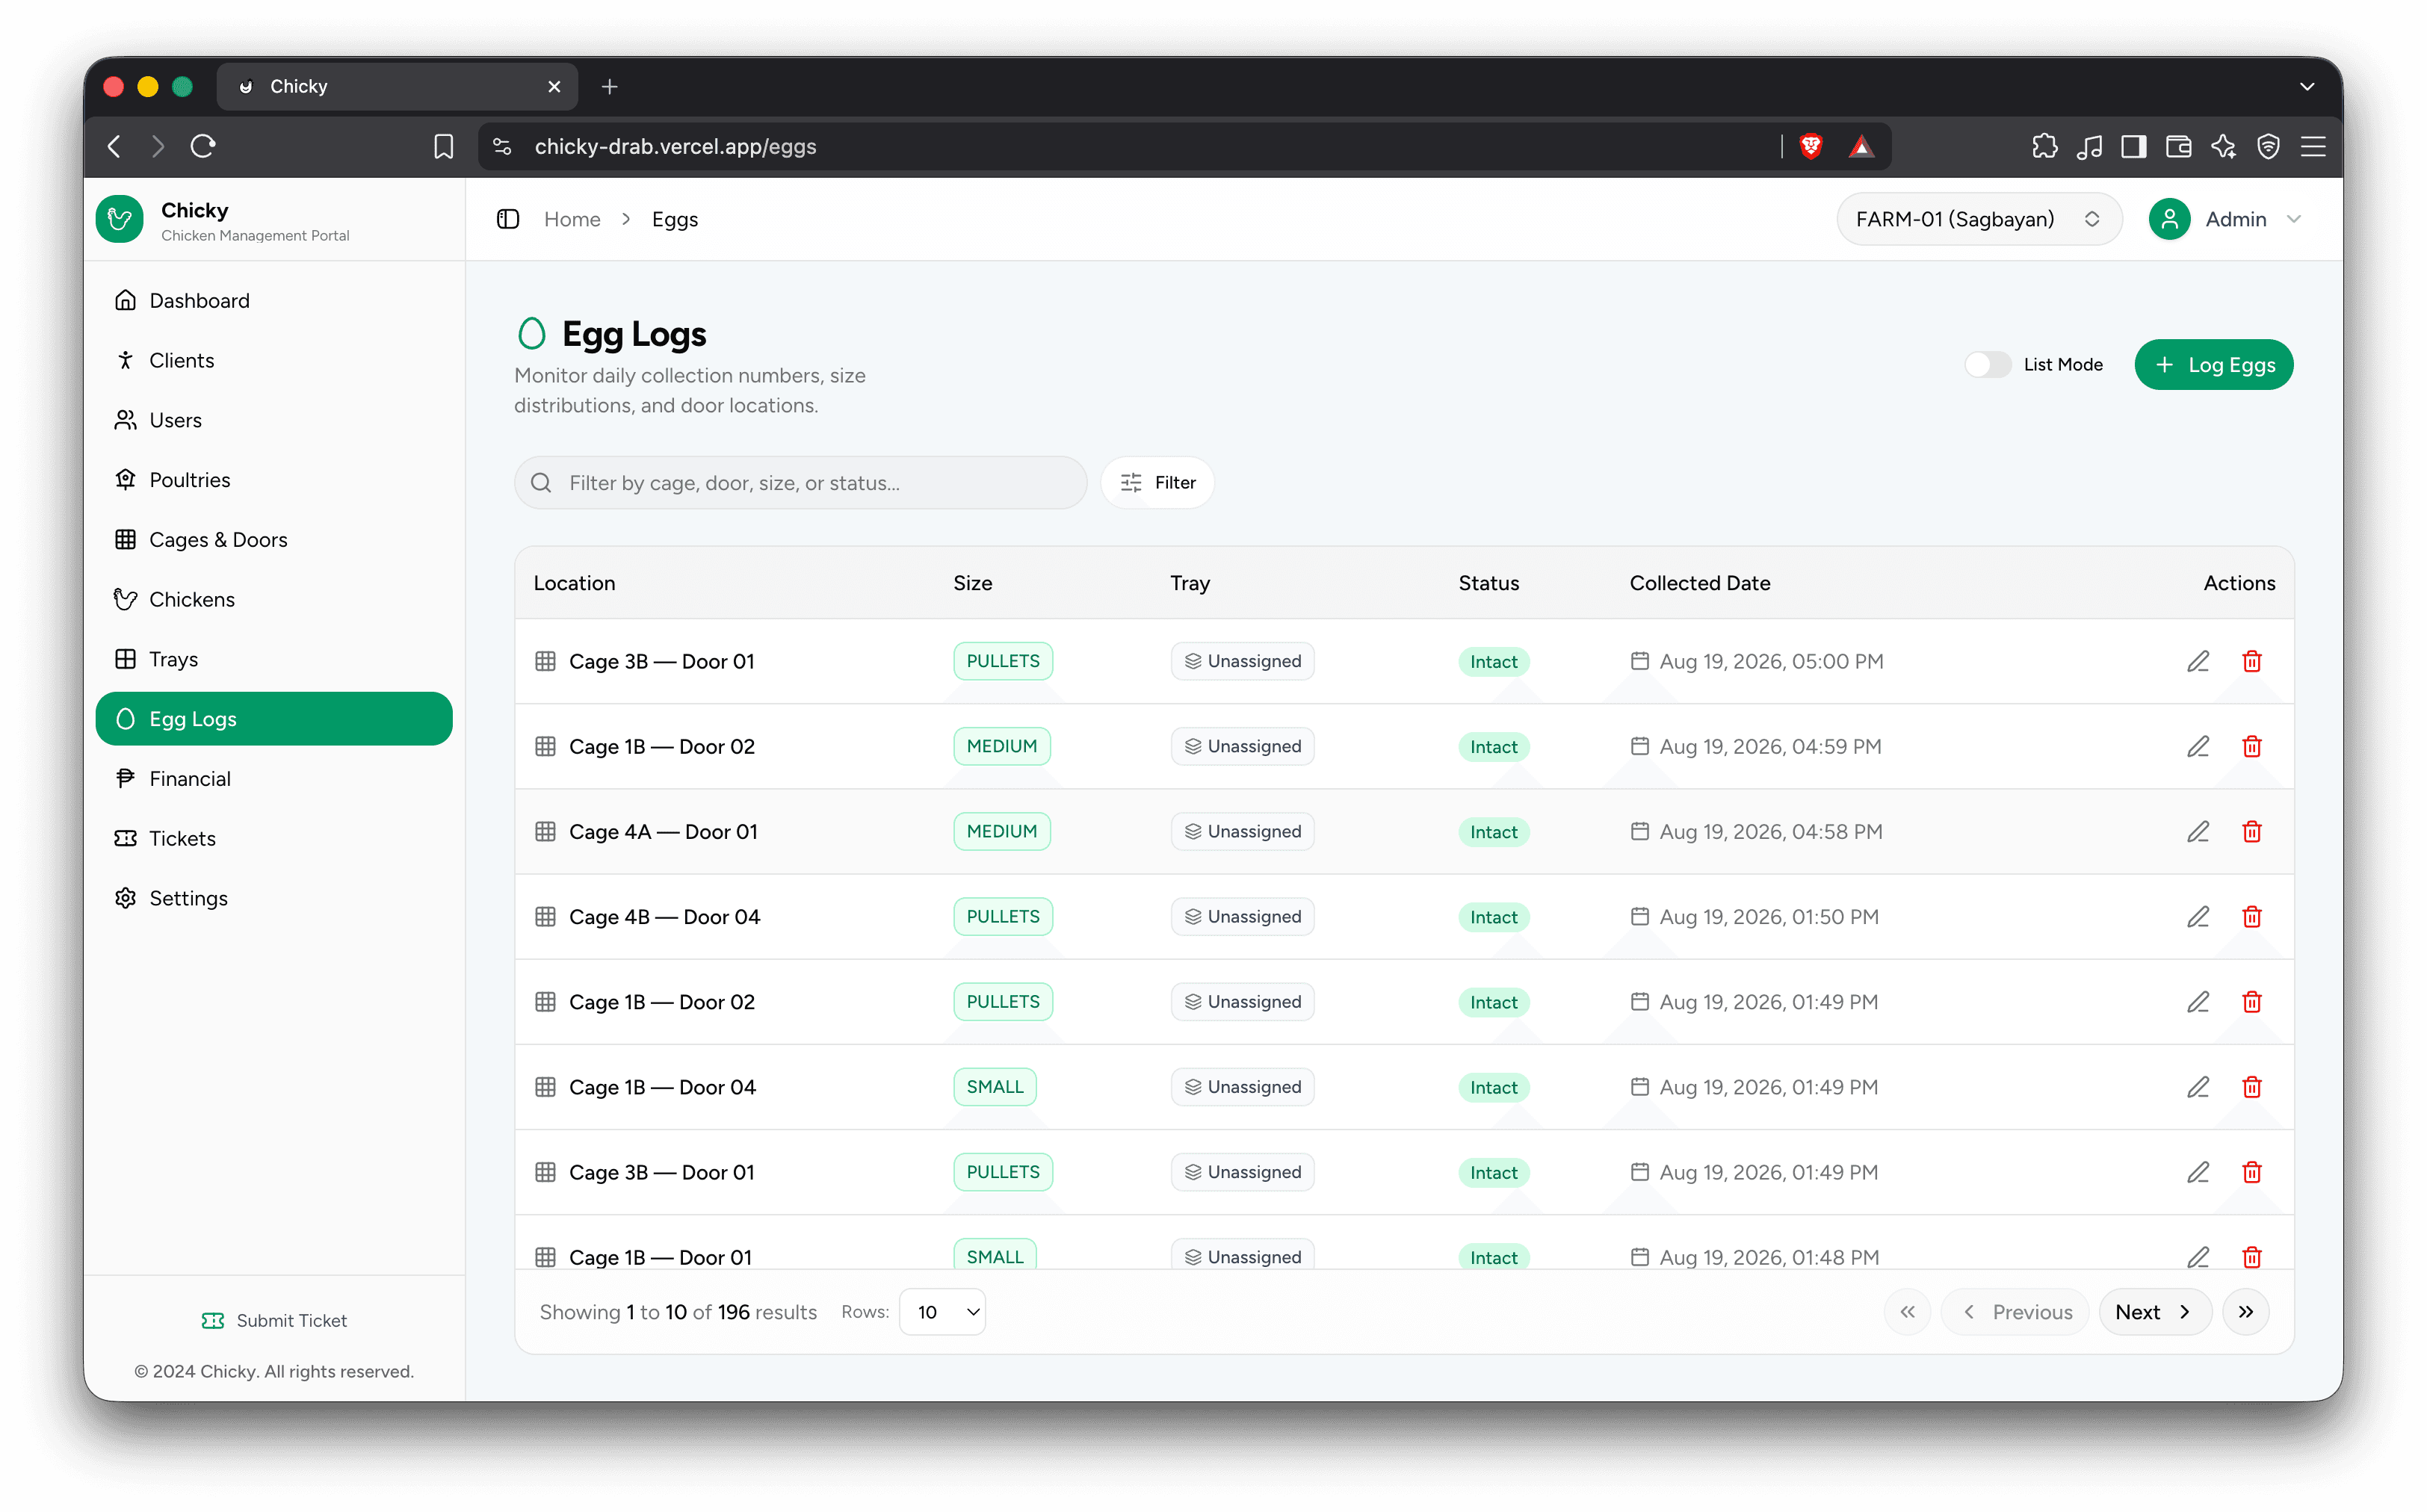Open Leo AI sparkle icon in toolbar
This screenshot has height=1512, width=2427.
click(x=2222, y=146)
